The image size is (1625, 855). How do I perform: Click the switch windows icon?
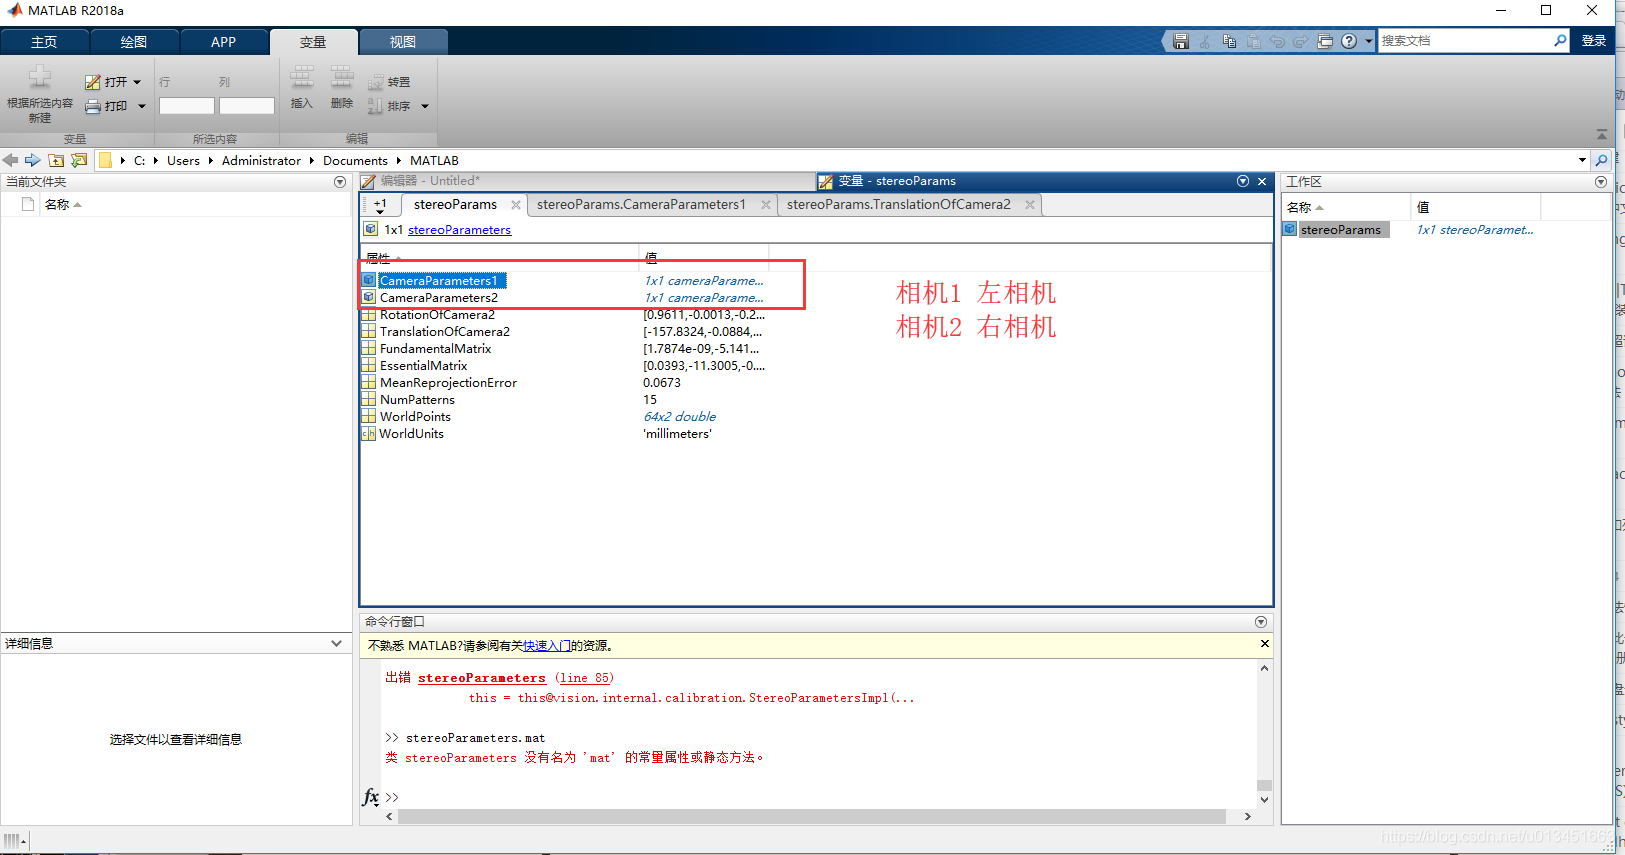1325,41
